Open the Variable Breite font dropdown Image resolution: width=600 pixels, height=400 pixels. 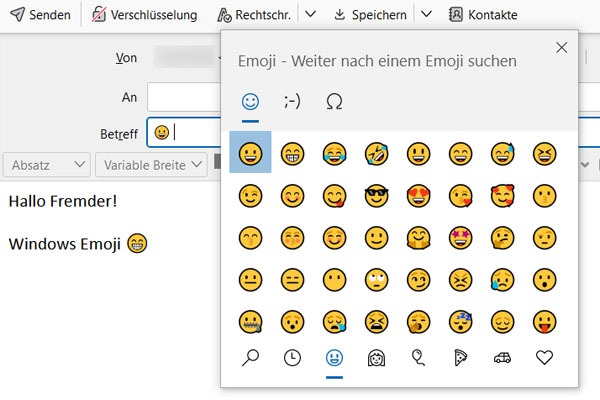(x=152, y=165)
